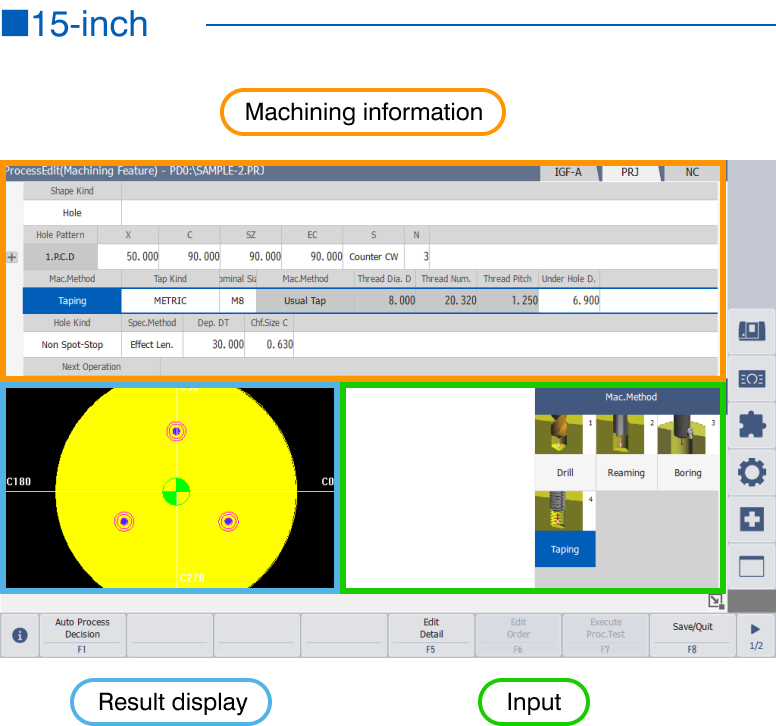Expand the row using the plus marker
776x726 pixels.
pos(12,257)
